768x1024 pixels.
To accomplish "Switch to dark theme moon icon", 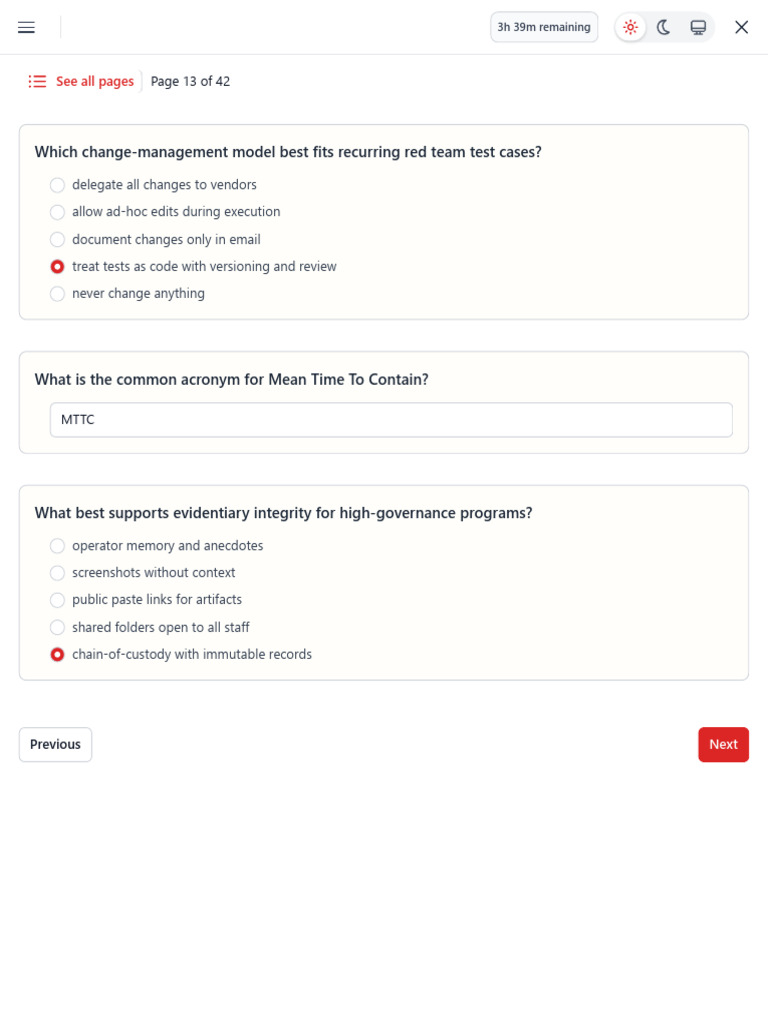I will tap(664, 27).
